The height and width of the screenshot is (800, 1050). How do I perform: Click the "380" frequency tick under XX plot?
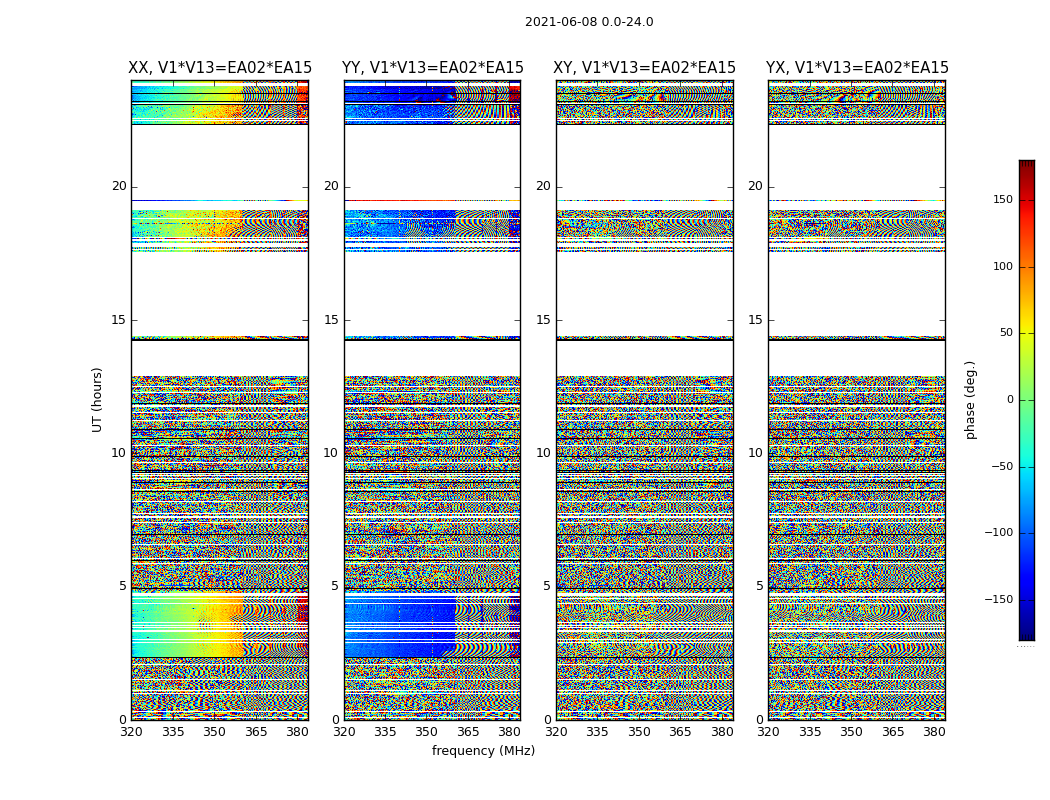(x=297, y=732)
